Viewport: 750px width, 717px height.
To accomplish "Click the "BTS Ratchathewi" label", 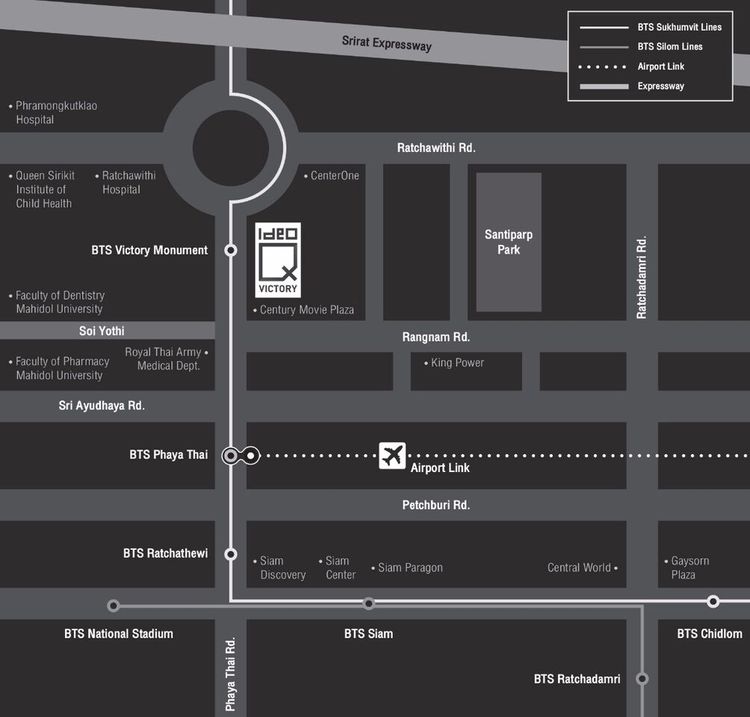I will [165, 553].
